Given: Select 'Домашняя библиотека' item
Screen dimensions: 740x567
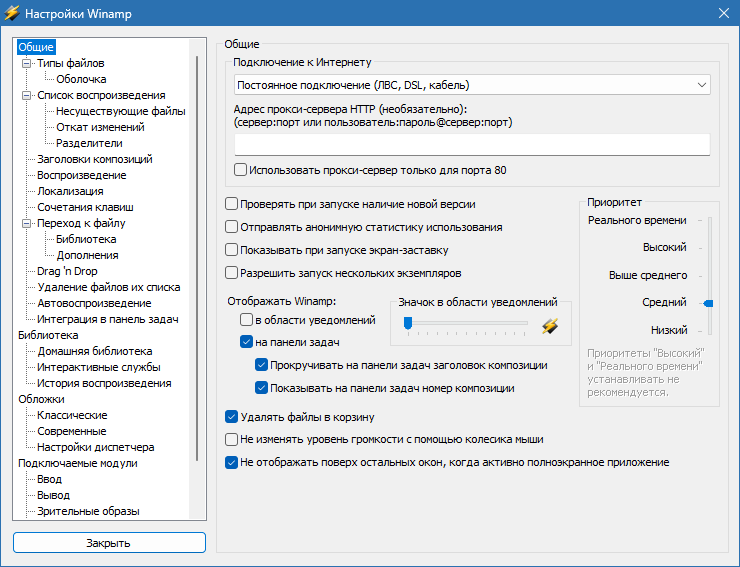Looking at the screenshot, I should (95, 351).
